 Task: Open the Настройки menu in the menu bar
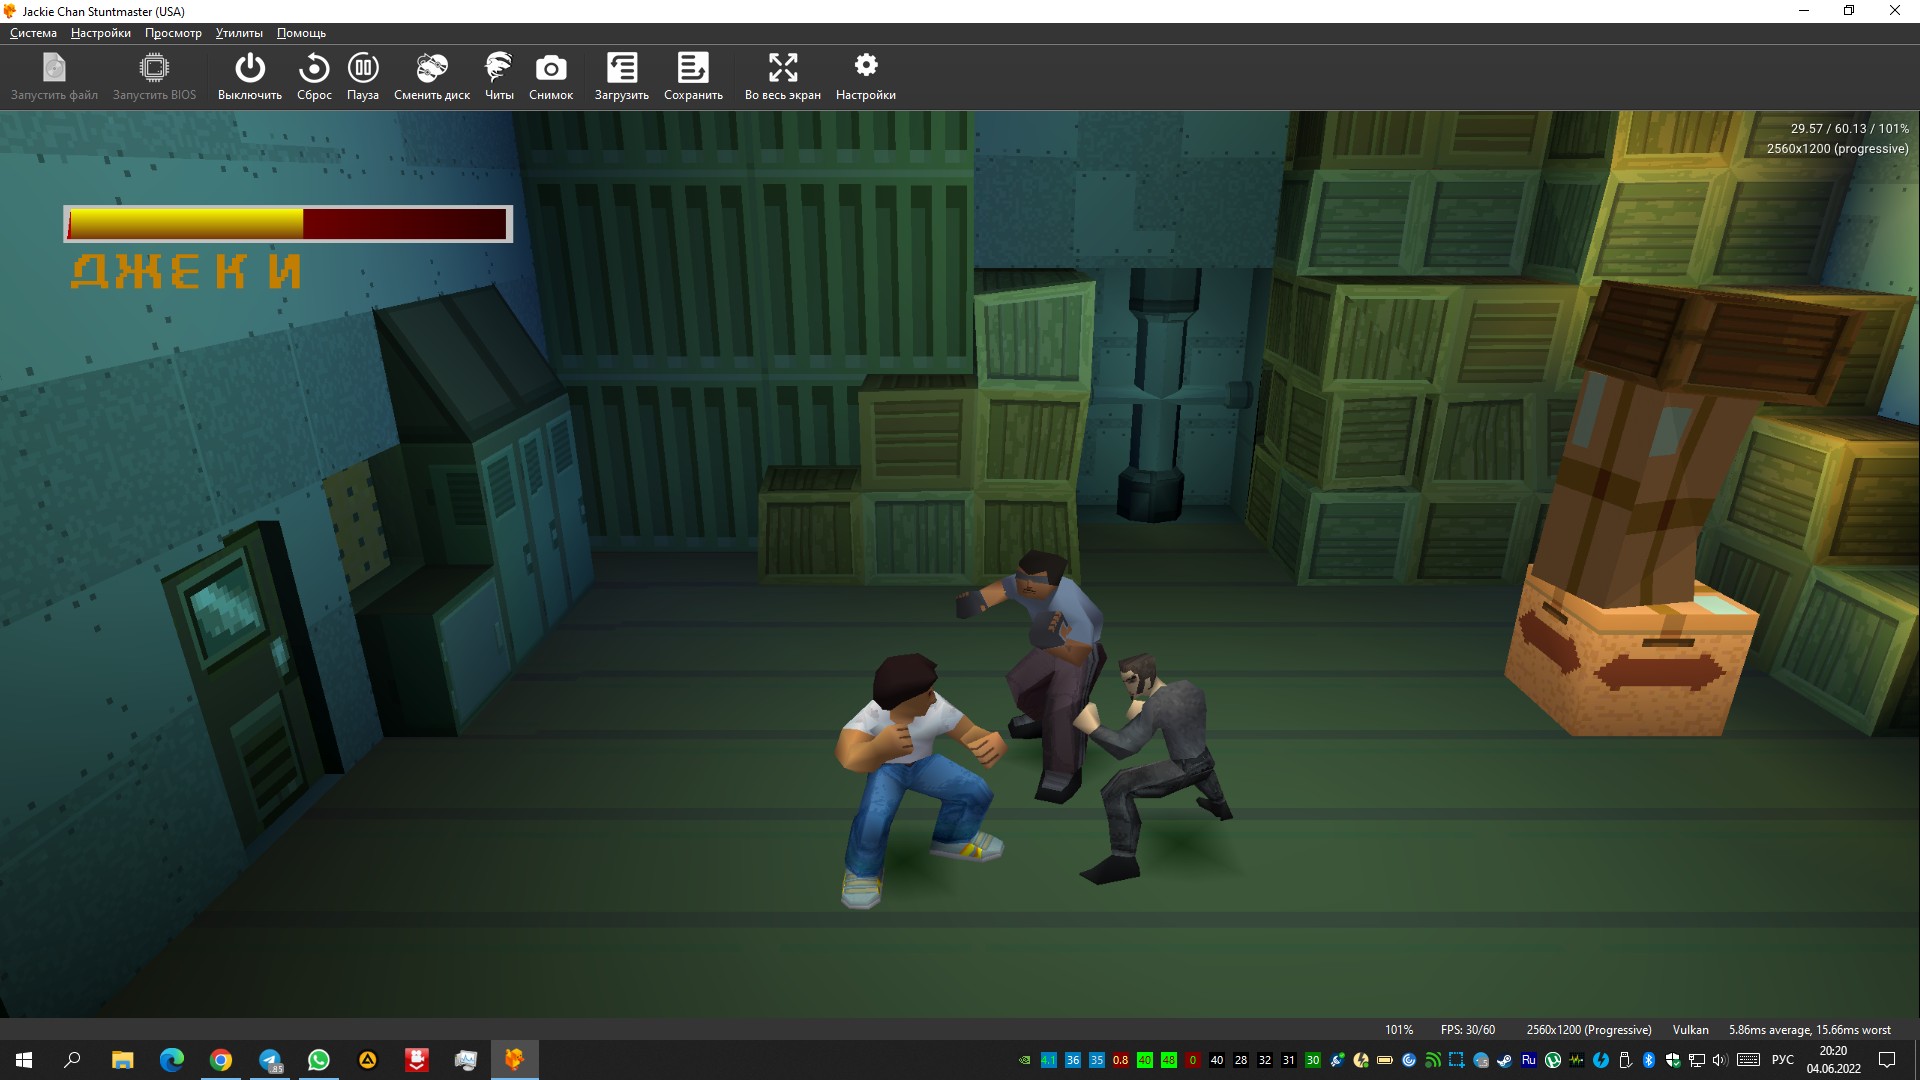pos(101,33)
